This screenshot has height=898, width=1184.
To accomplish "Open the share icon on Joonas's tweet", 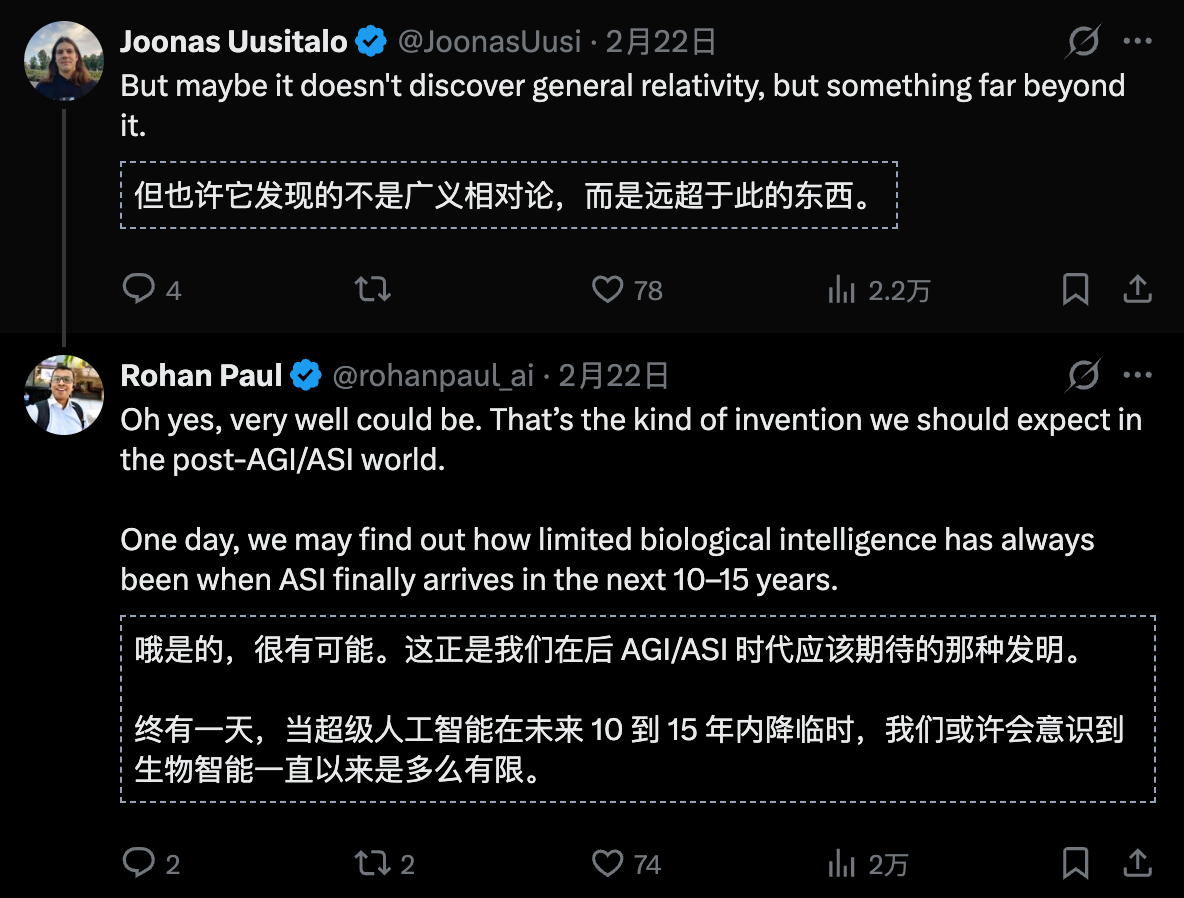I will (x=1138, y=289).
